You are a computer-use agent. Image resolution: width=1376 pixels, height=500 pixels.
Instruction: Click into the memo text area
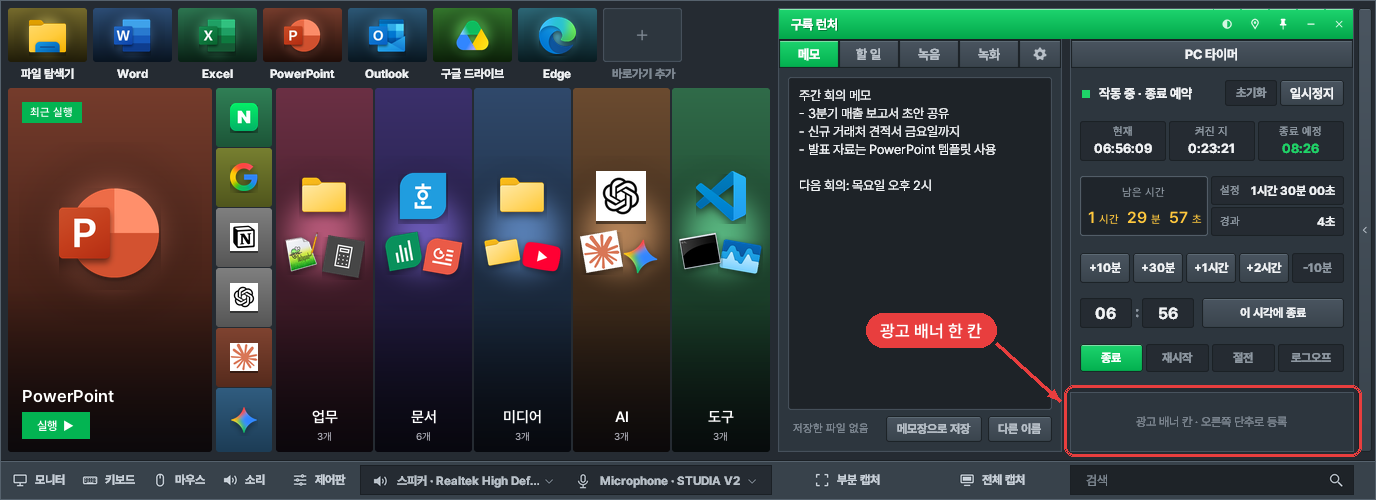919,243
